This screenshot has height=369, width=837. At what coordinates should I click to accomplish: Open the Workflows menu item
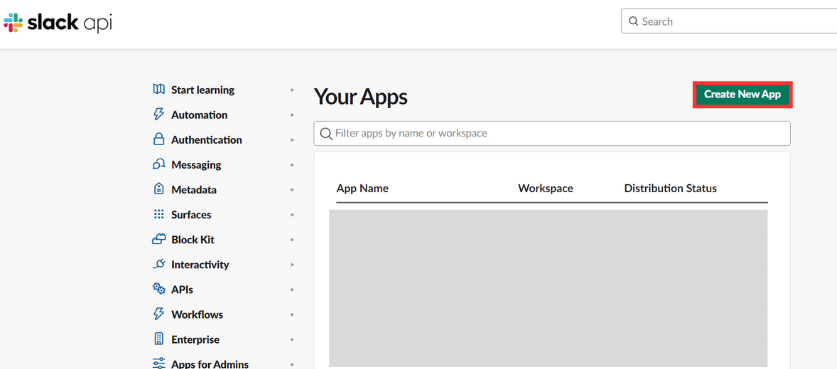click(x=197, y=315)
